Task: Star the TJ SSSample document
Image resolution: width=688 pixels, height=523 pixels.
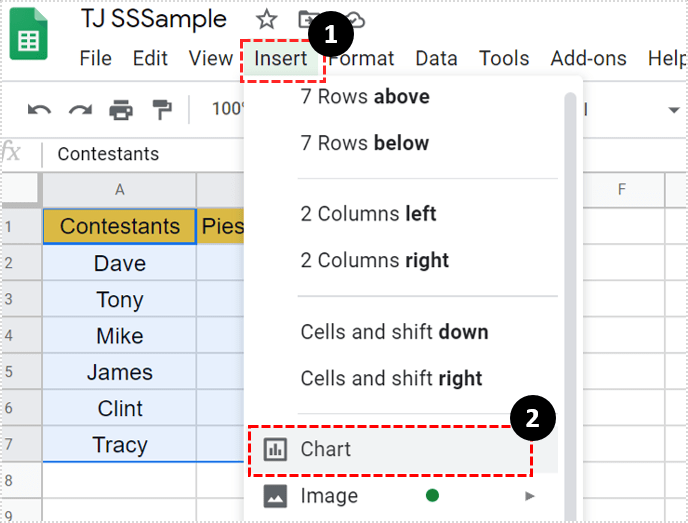Action: pyautogui.click(x=266, y=19)
